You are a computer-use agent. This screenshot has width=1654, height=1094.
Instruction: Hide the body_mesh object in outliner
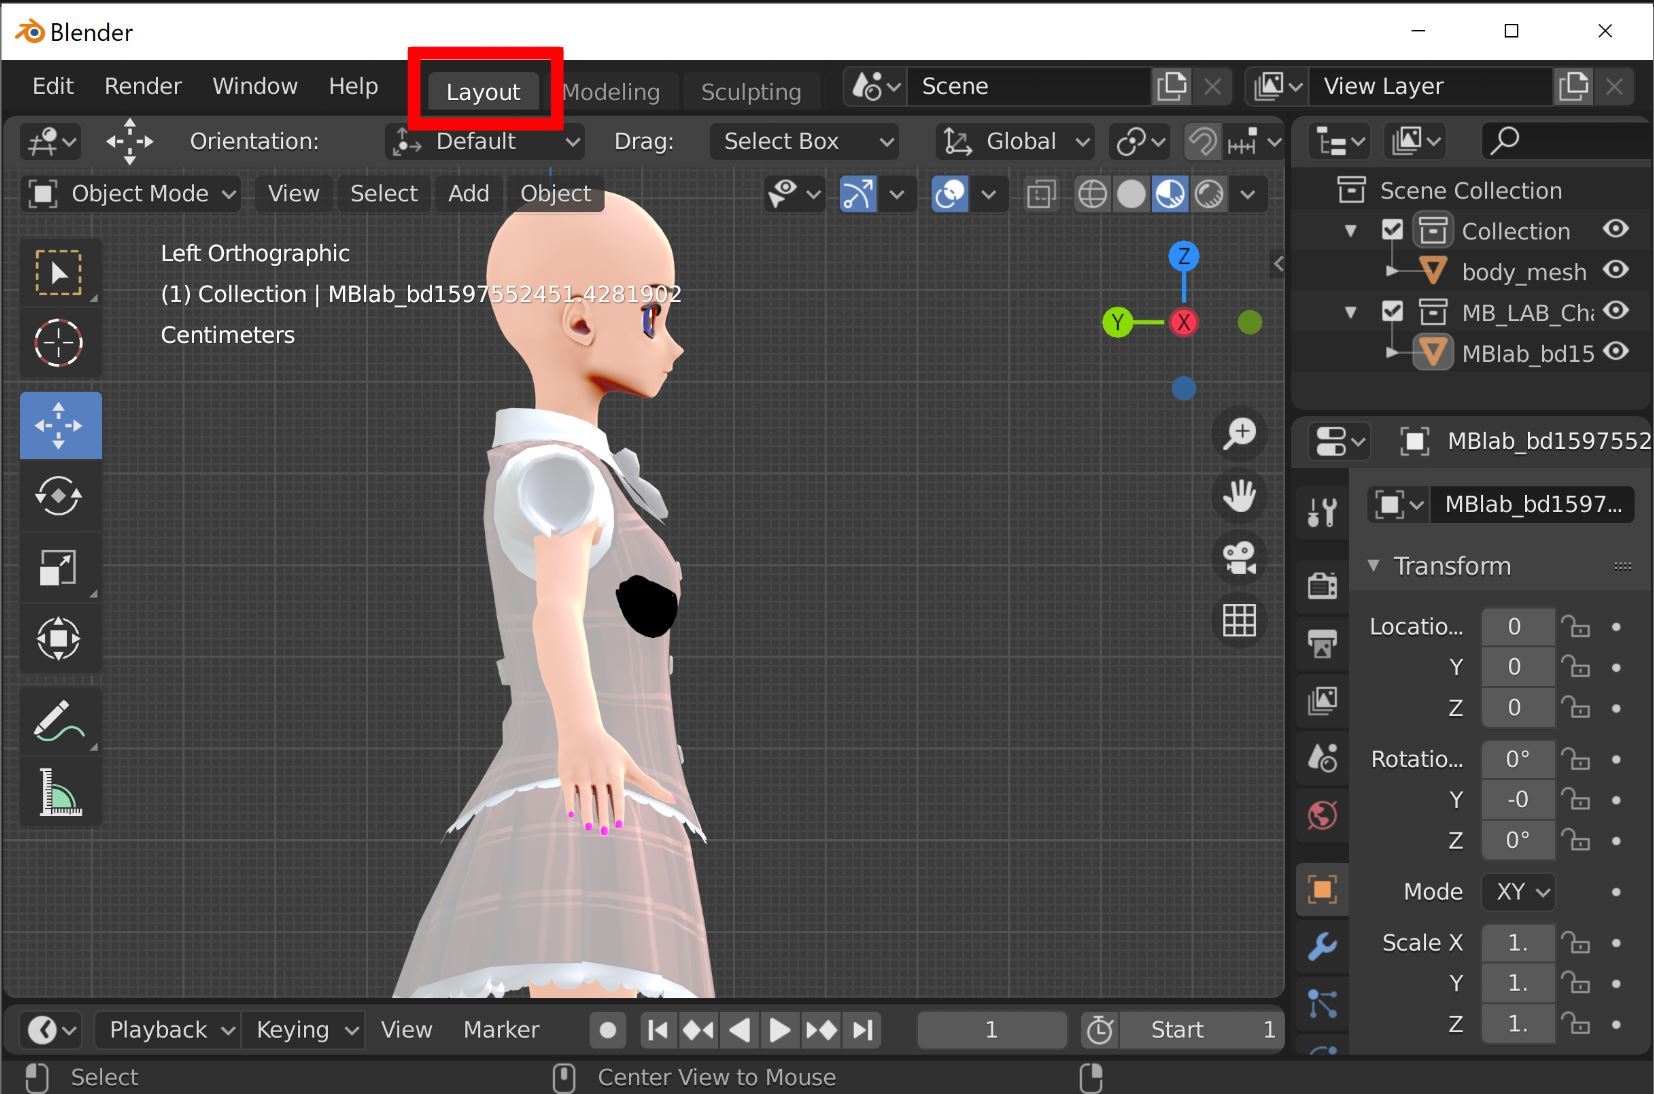[x=1615, y=271]
